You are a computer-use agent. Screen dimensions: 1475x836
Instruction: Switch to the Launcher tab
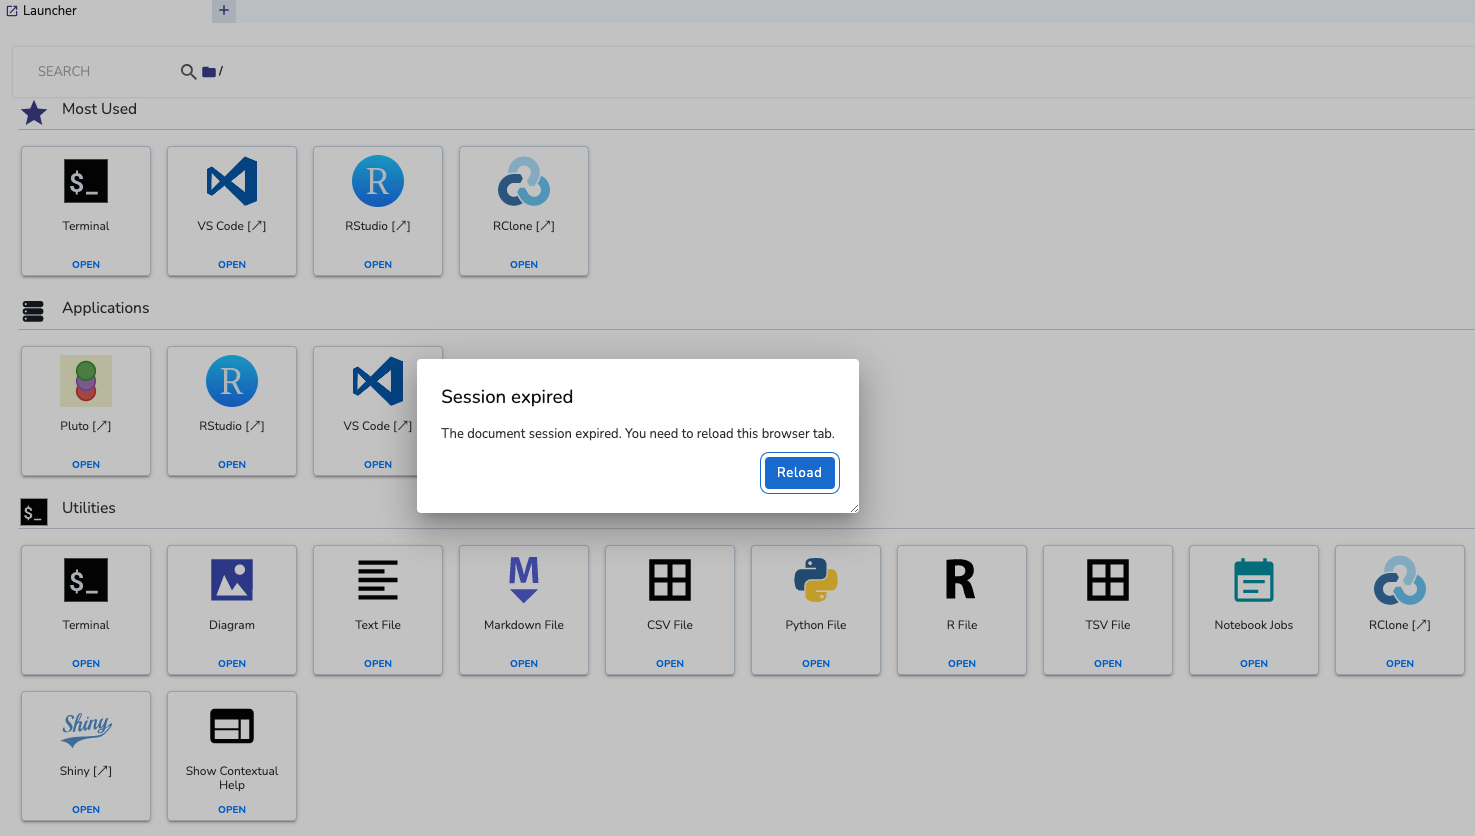(x=41, y=10)
